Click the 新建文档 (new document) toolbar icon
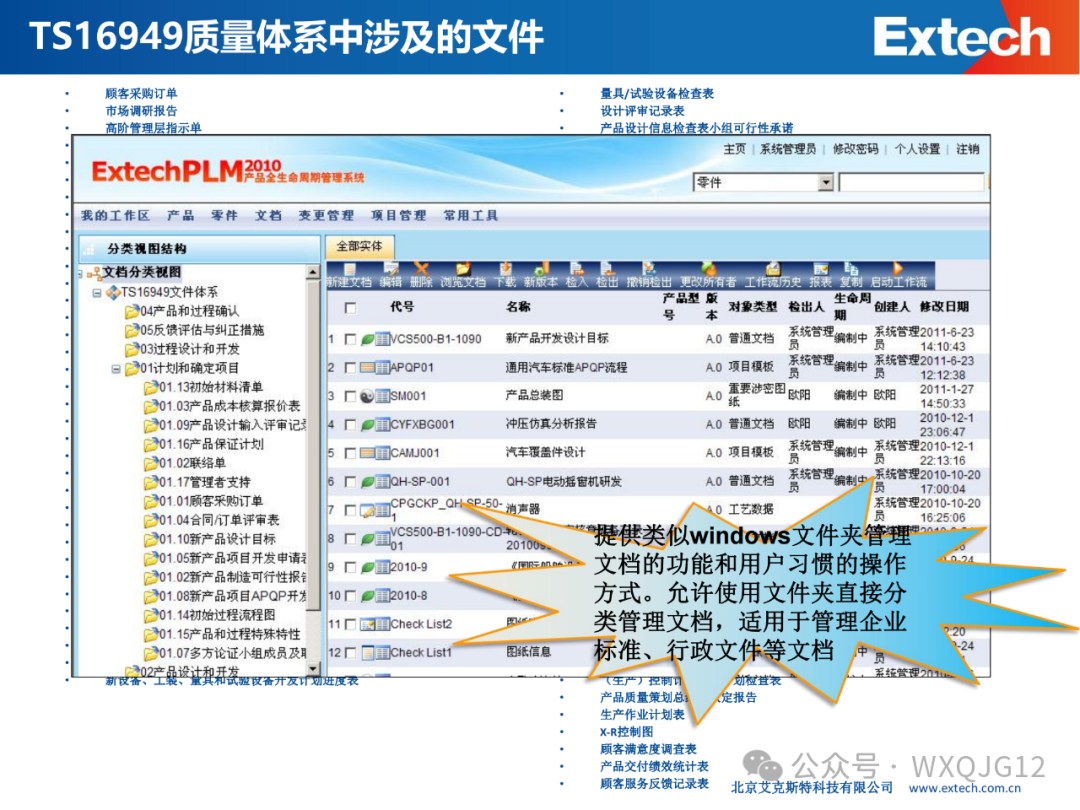The height and width of the screenshot is (810, 1080). pos(349,269)
